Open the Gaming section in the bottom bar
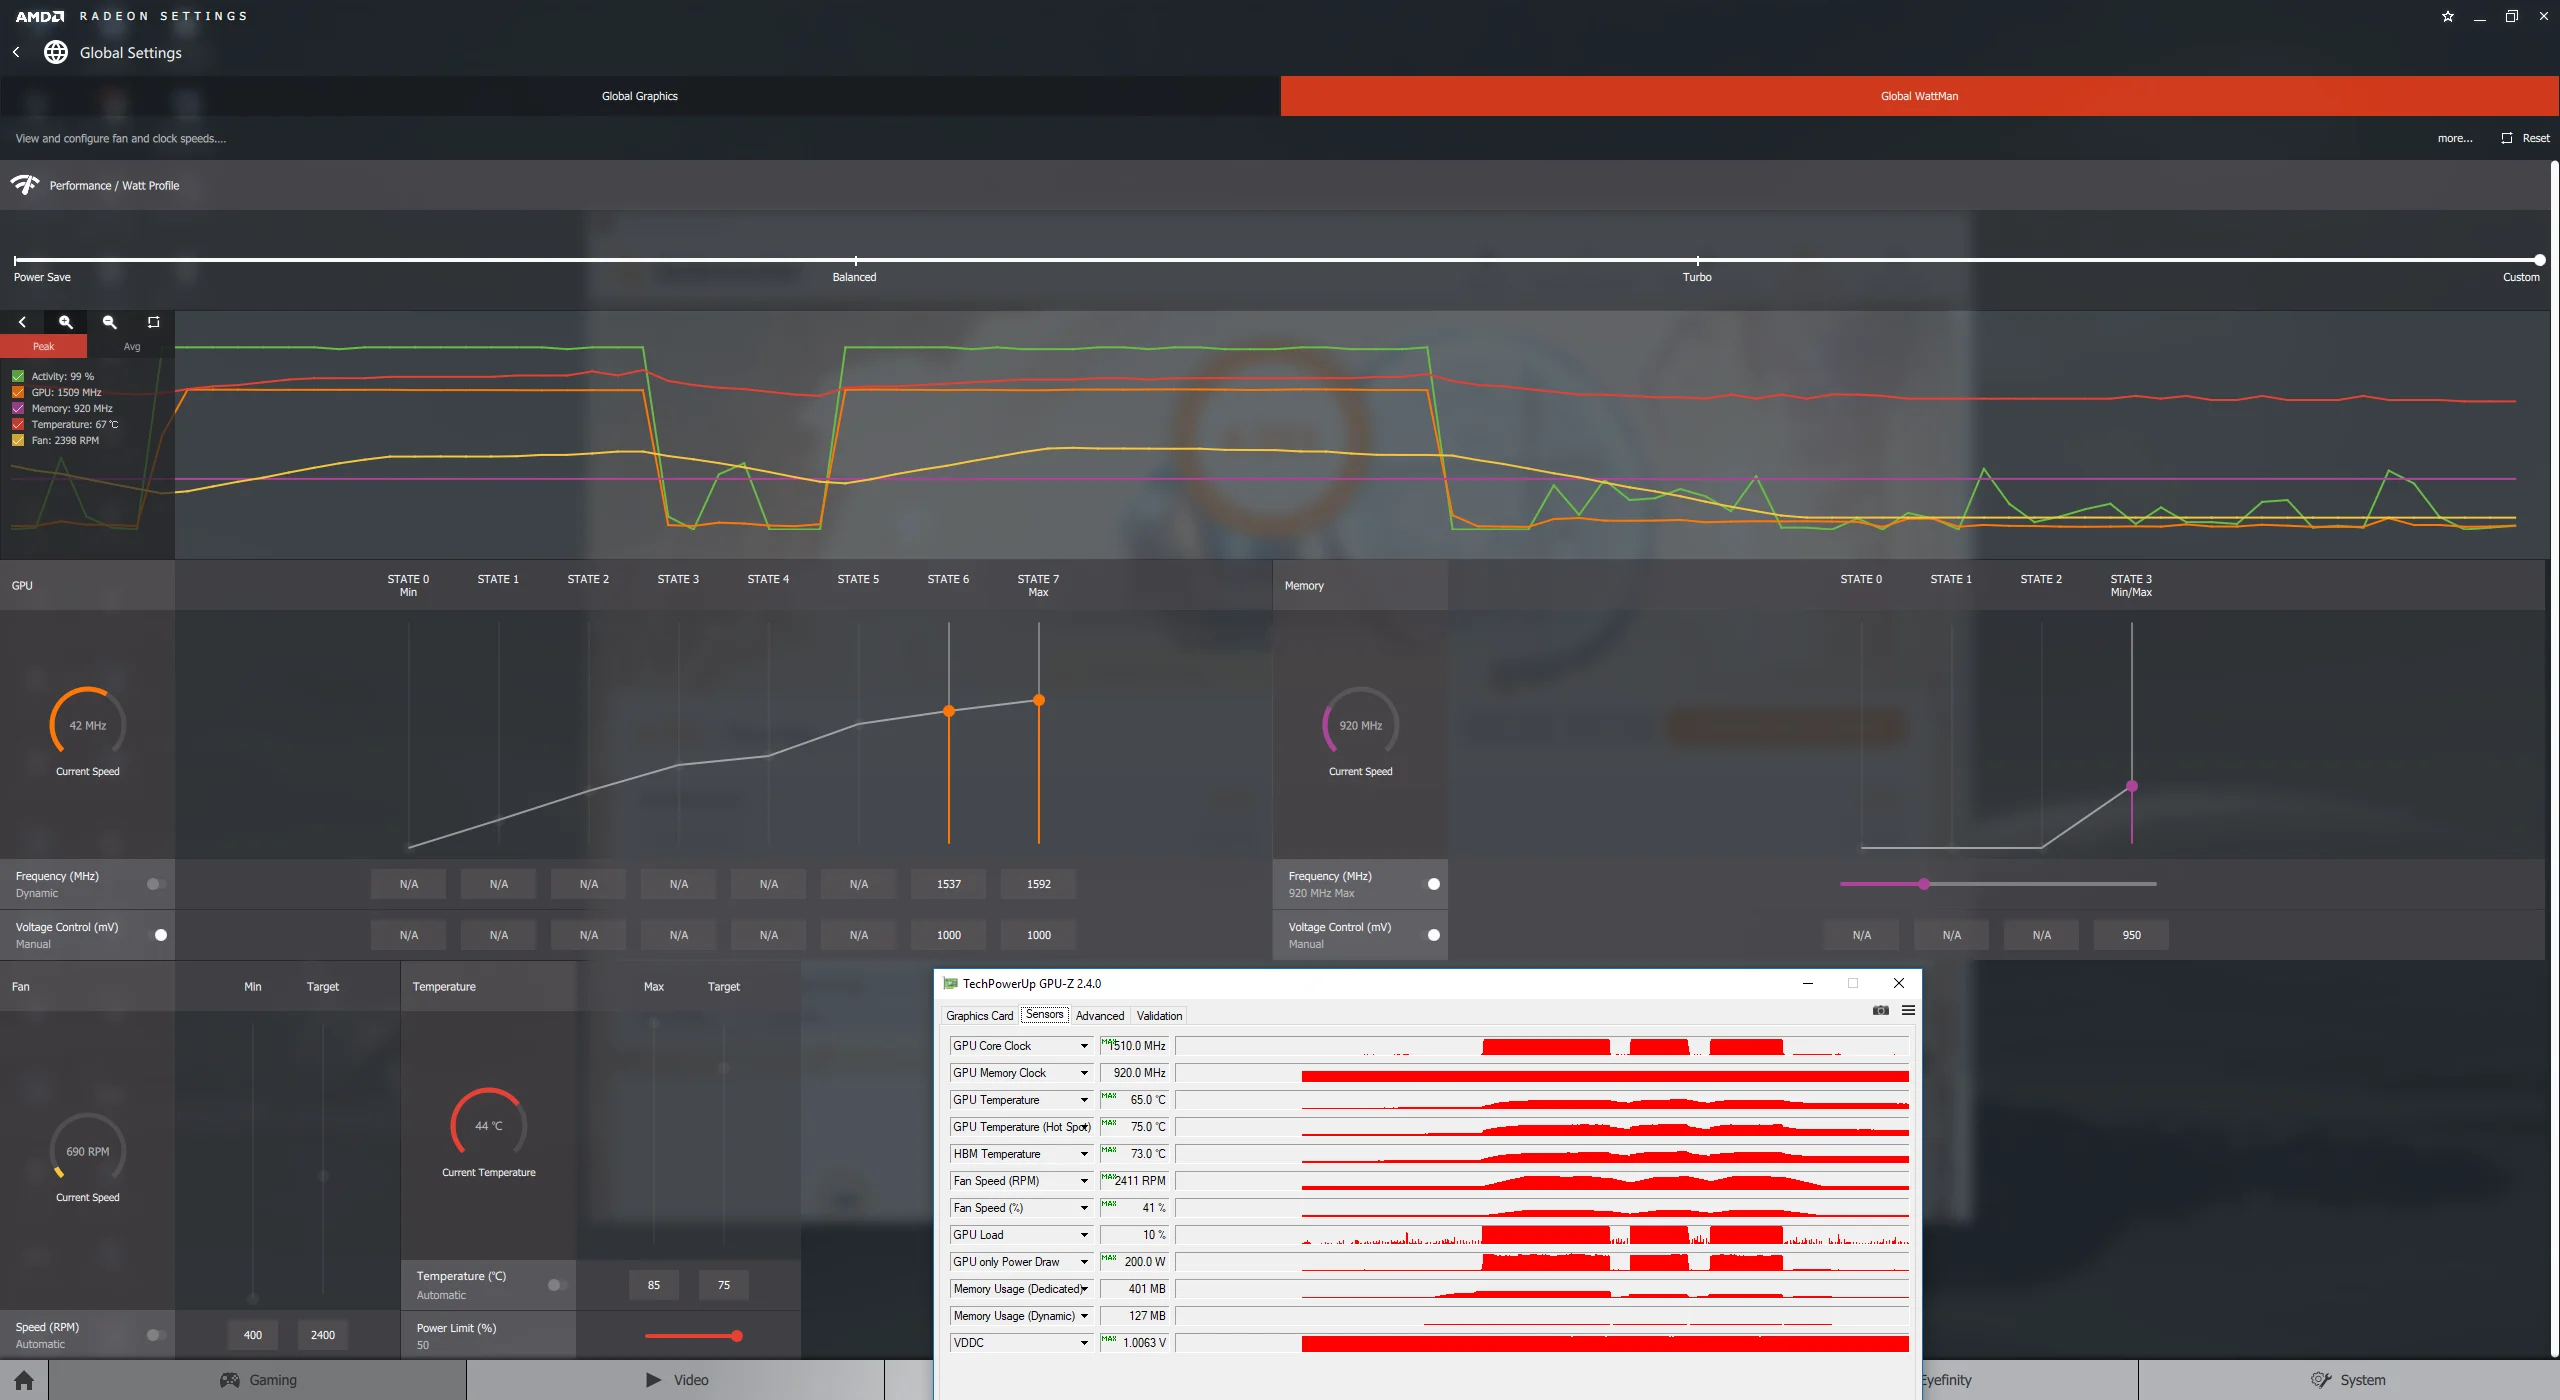This screenshot has width=2560, height=1400. click(x=258, y=1380)
